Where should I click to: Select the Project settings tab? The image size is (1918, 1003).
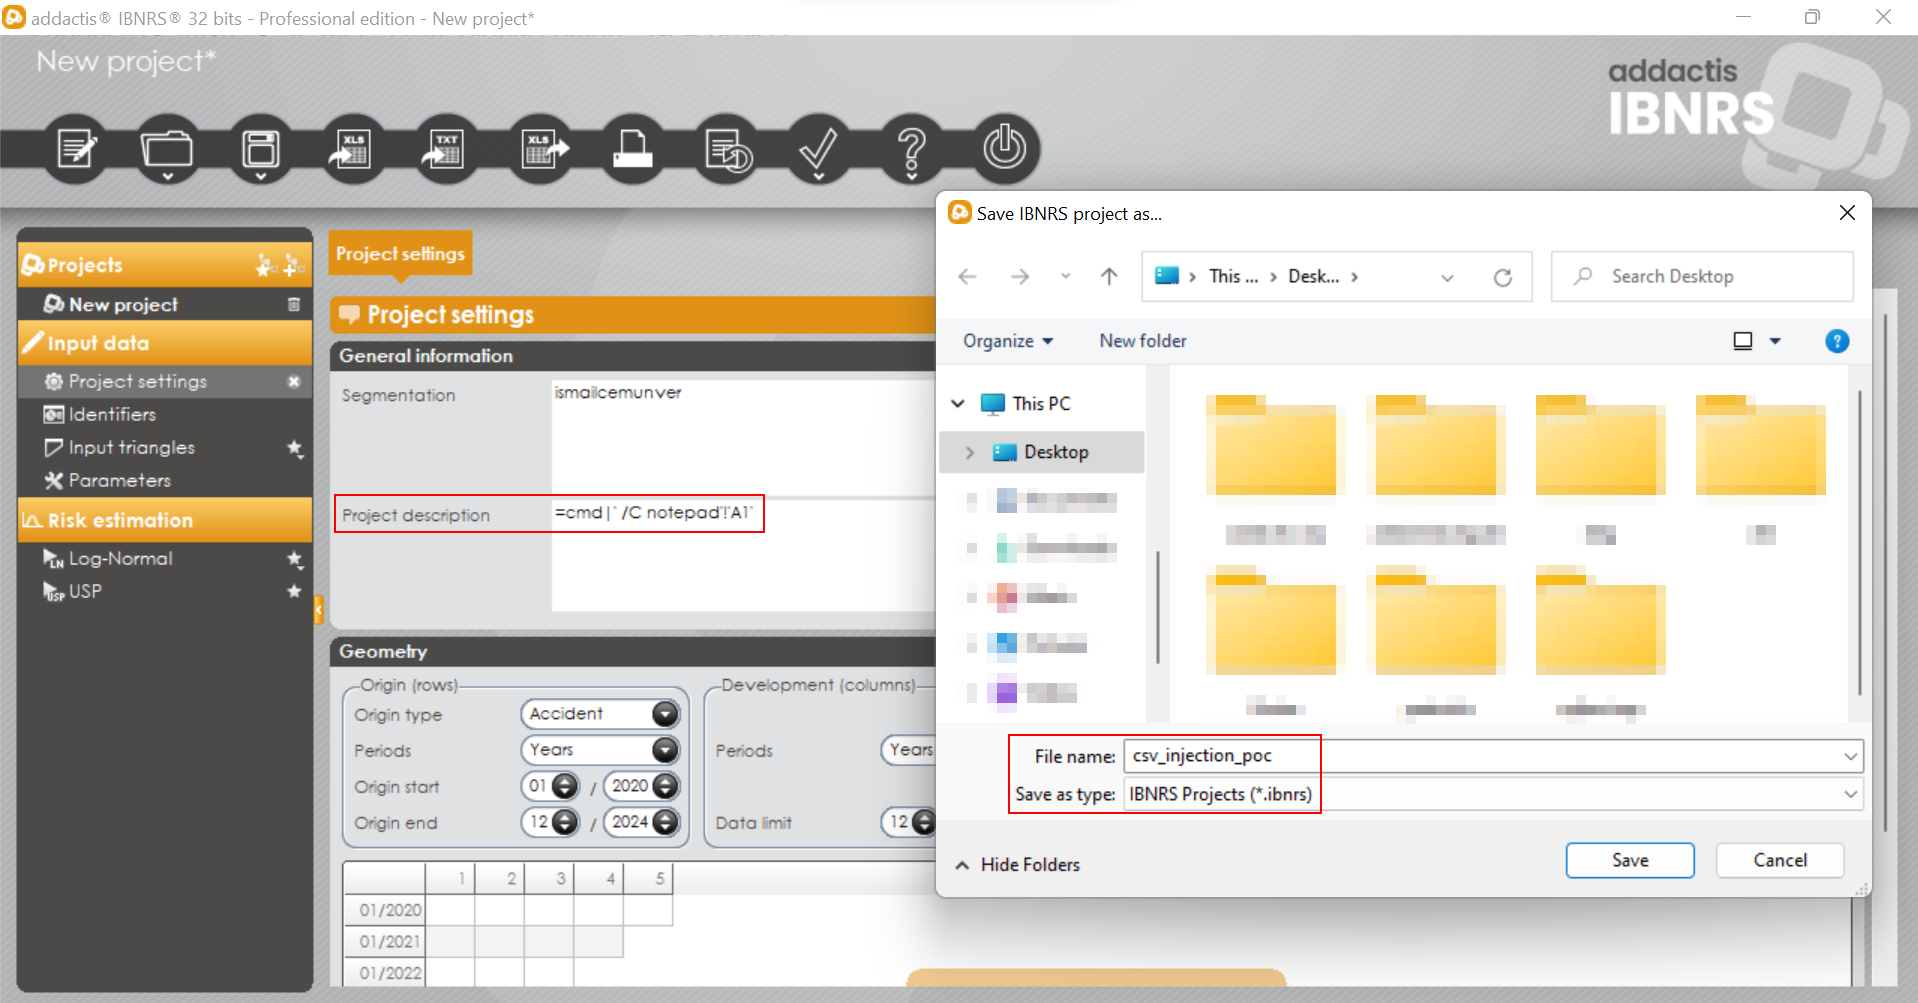coord(400,254)
